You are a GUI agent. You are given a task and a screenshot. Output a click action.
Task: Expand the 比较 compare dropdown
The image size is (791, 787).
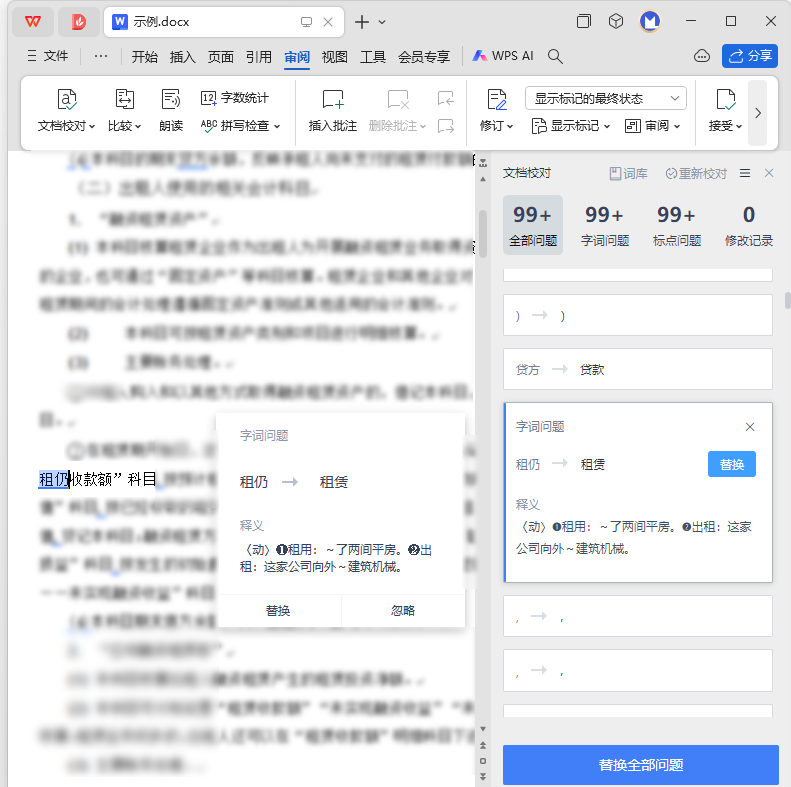click(x=138, y=126)
